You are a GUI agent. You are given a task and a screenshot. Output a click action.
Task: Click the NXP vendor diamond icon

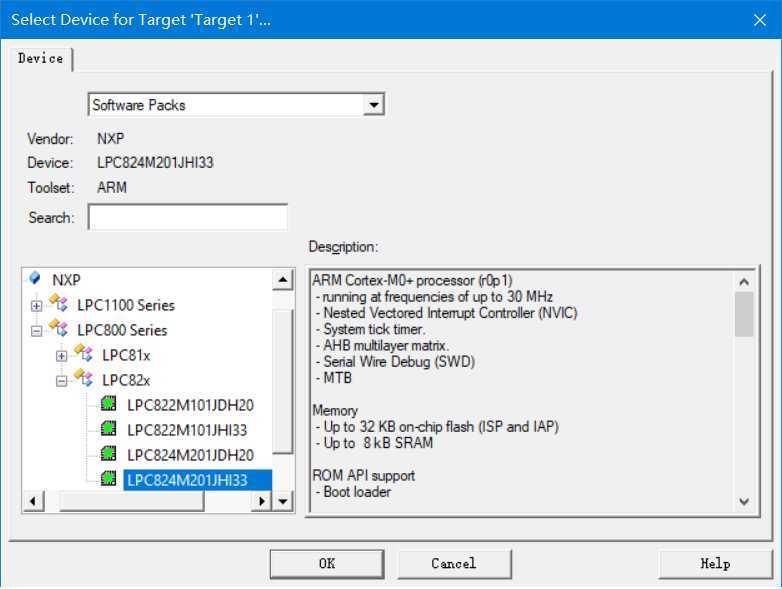(35, 278)
